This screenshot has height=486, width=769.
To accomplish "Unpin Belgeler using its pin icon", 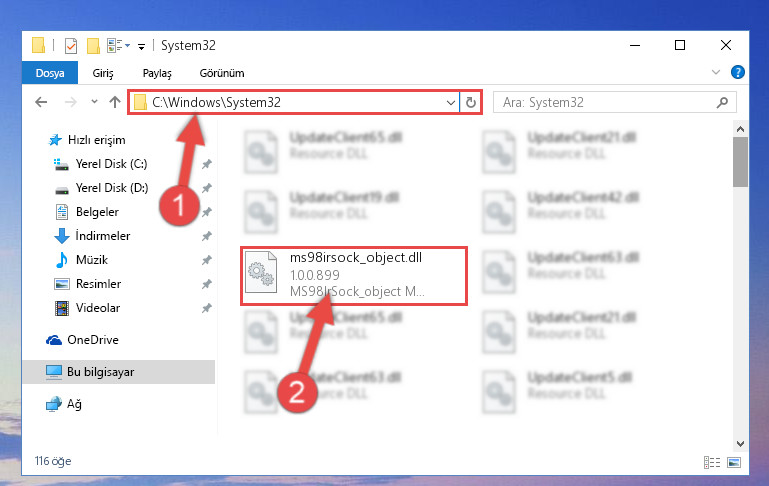I will pos(206,212).
